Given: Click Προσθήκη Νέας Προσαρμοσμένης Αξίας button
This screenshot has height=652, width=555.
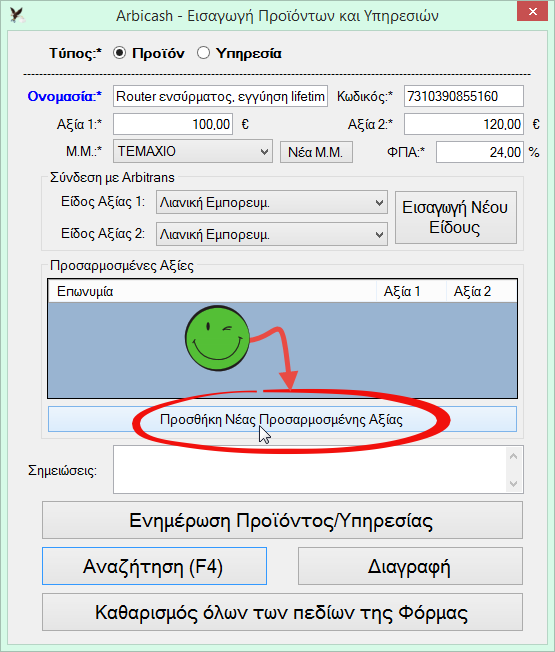Looking at the screenshot, I should point(282,419).
